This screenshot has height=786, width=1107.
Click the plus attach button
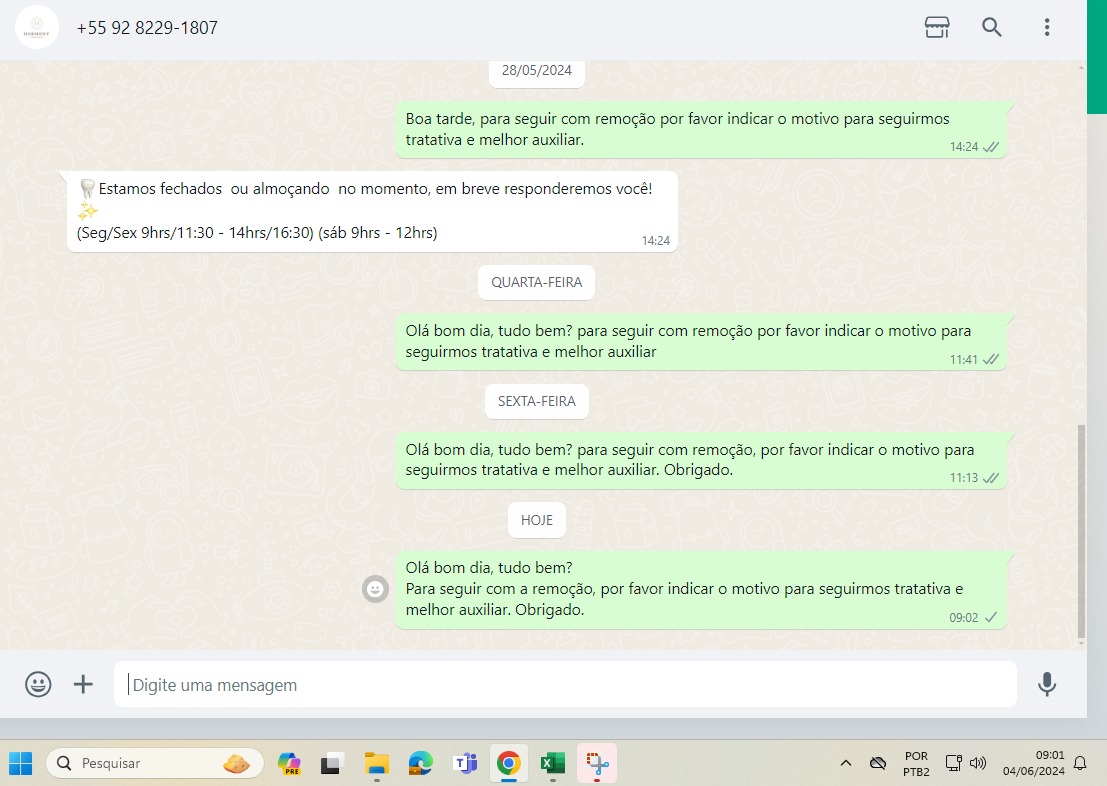pyautogui.click(x=83, y=685)
